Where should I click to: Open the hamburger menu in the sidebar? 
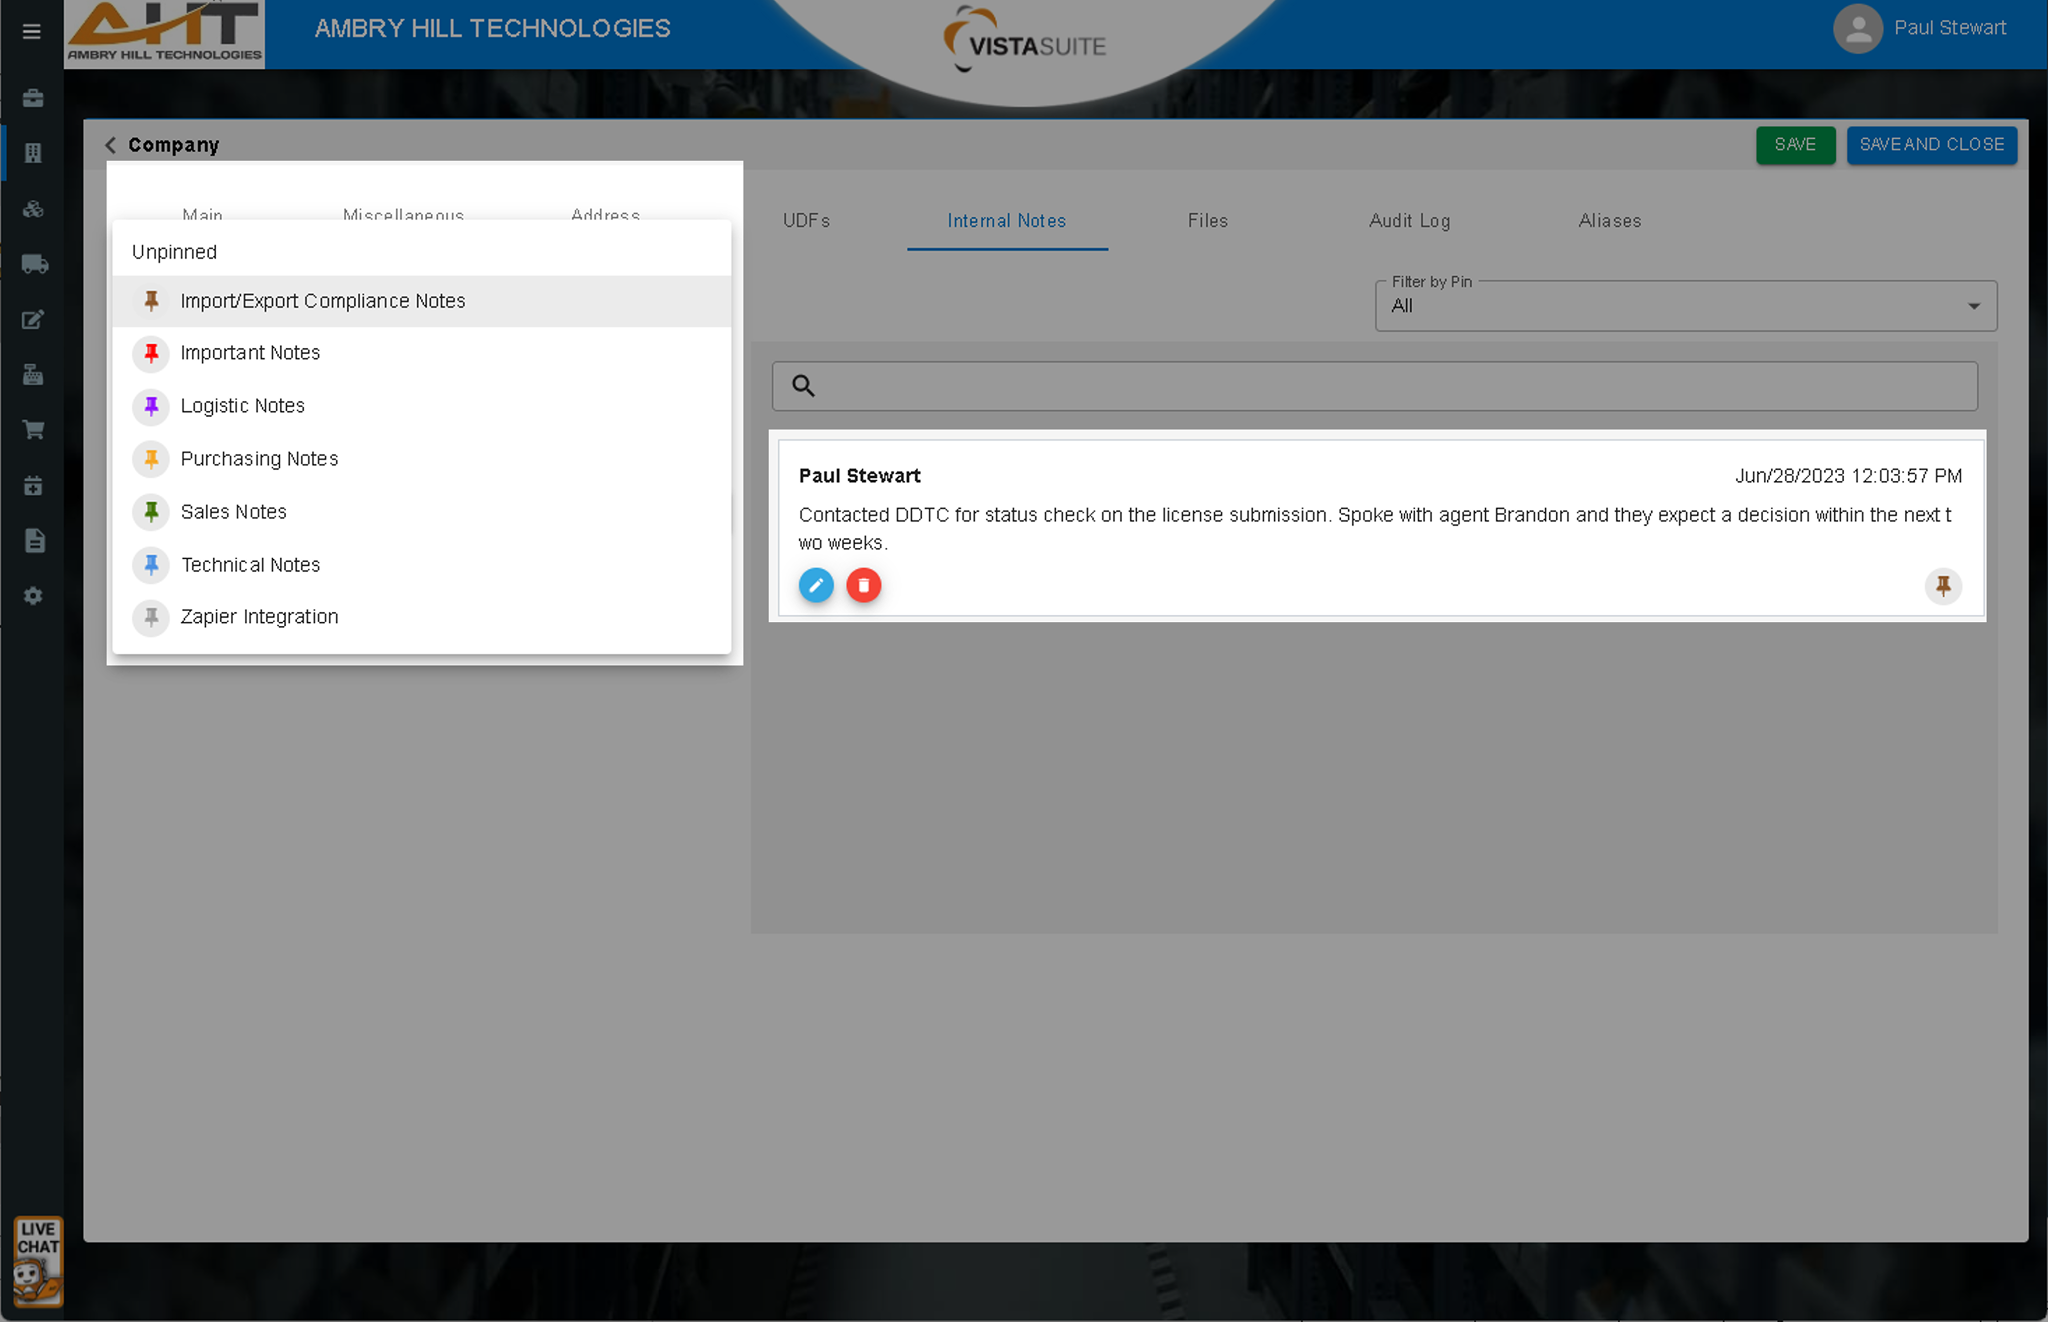(32, 31)
